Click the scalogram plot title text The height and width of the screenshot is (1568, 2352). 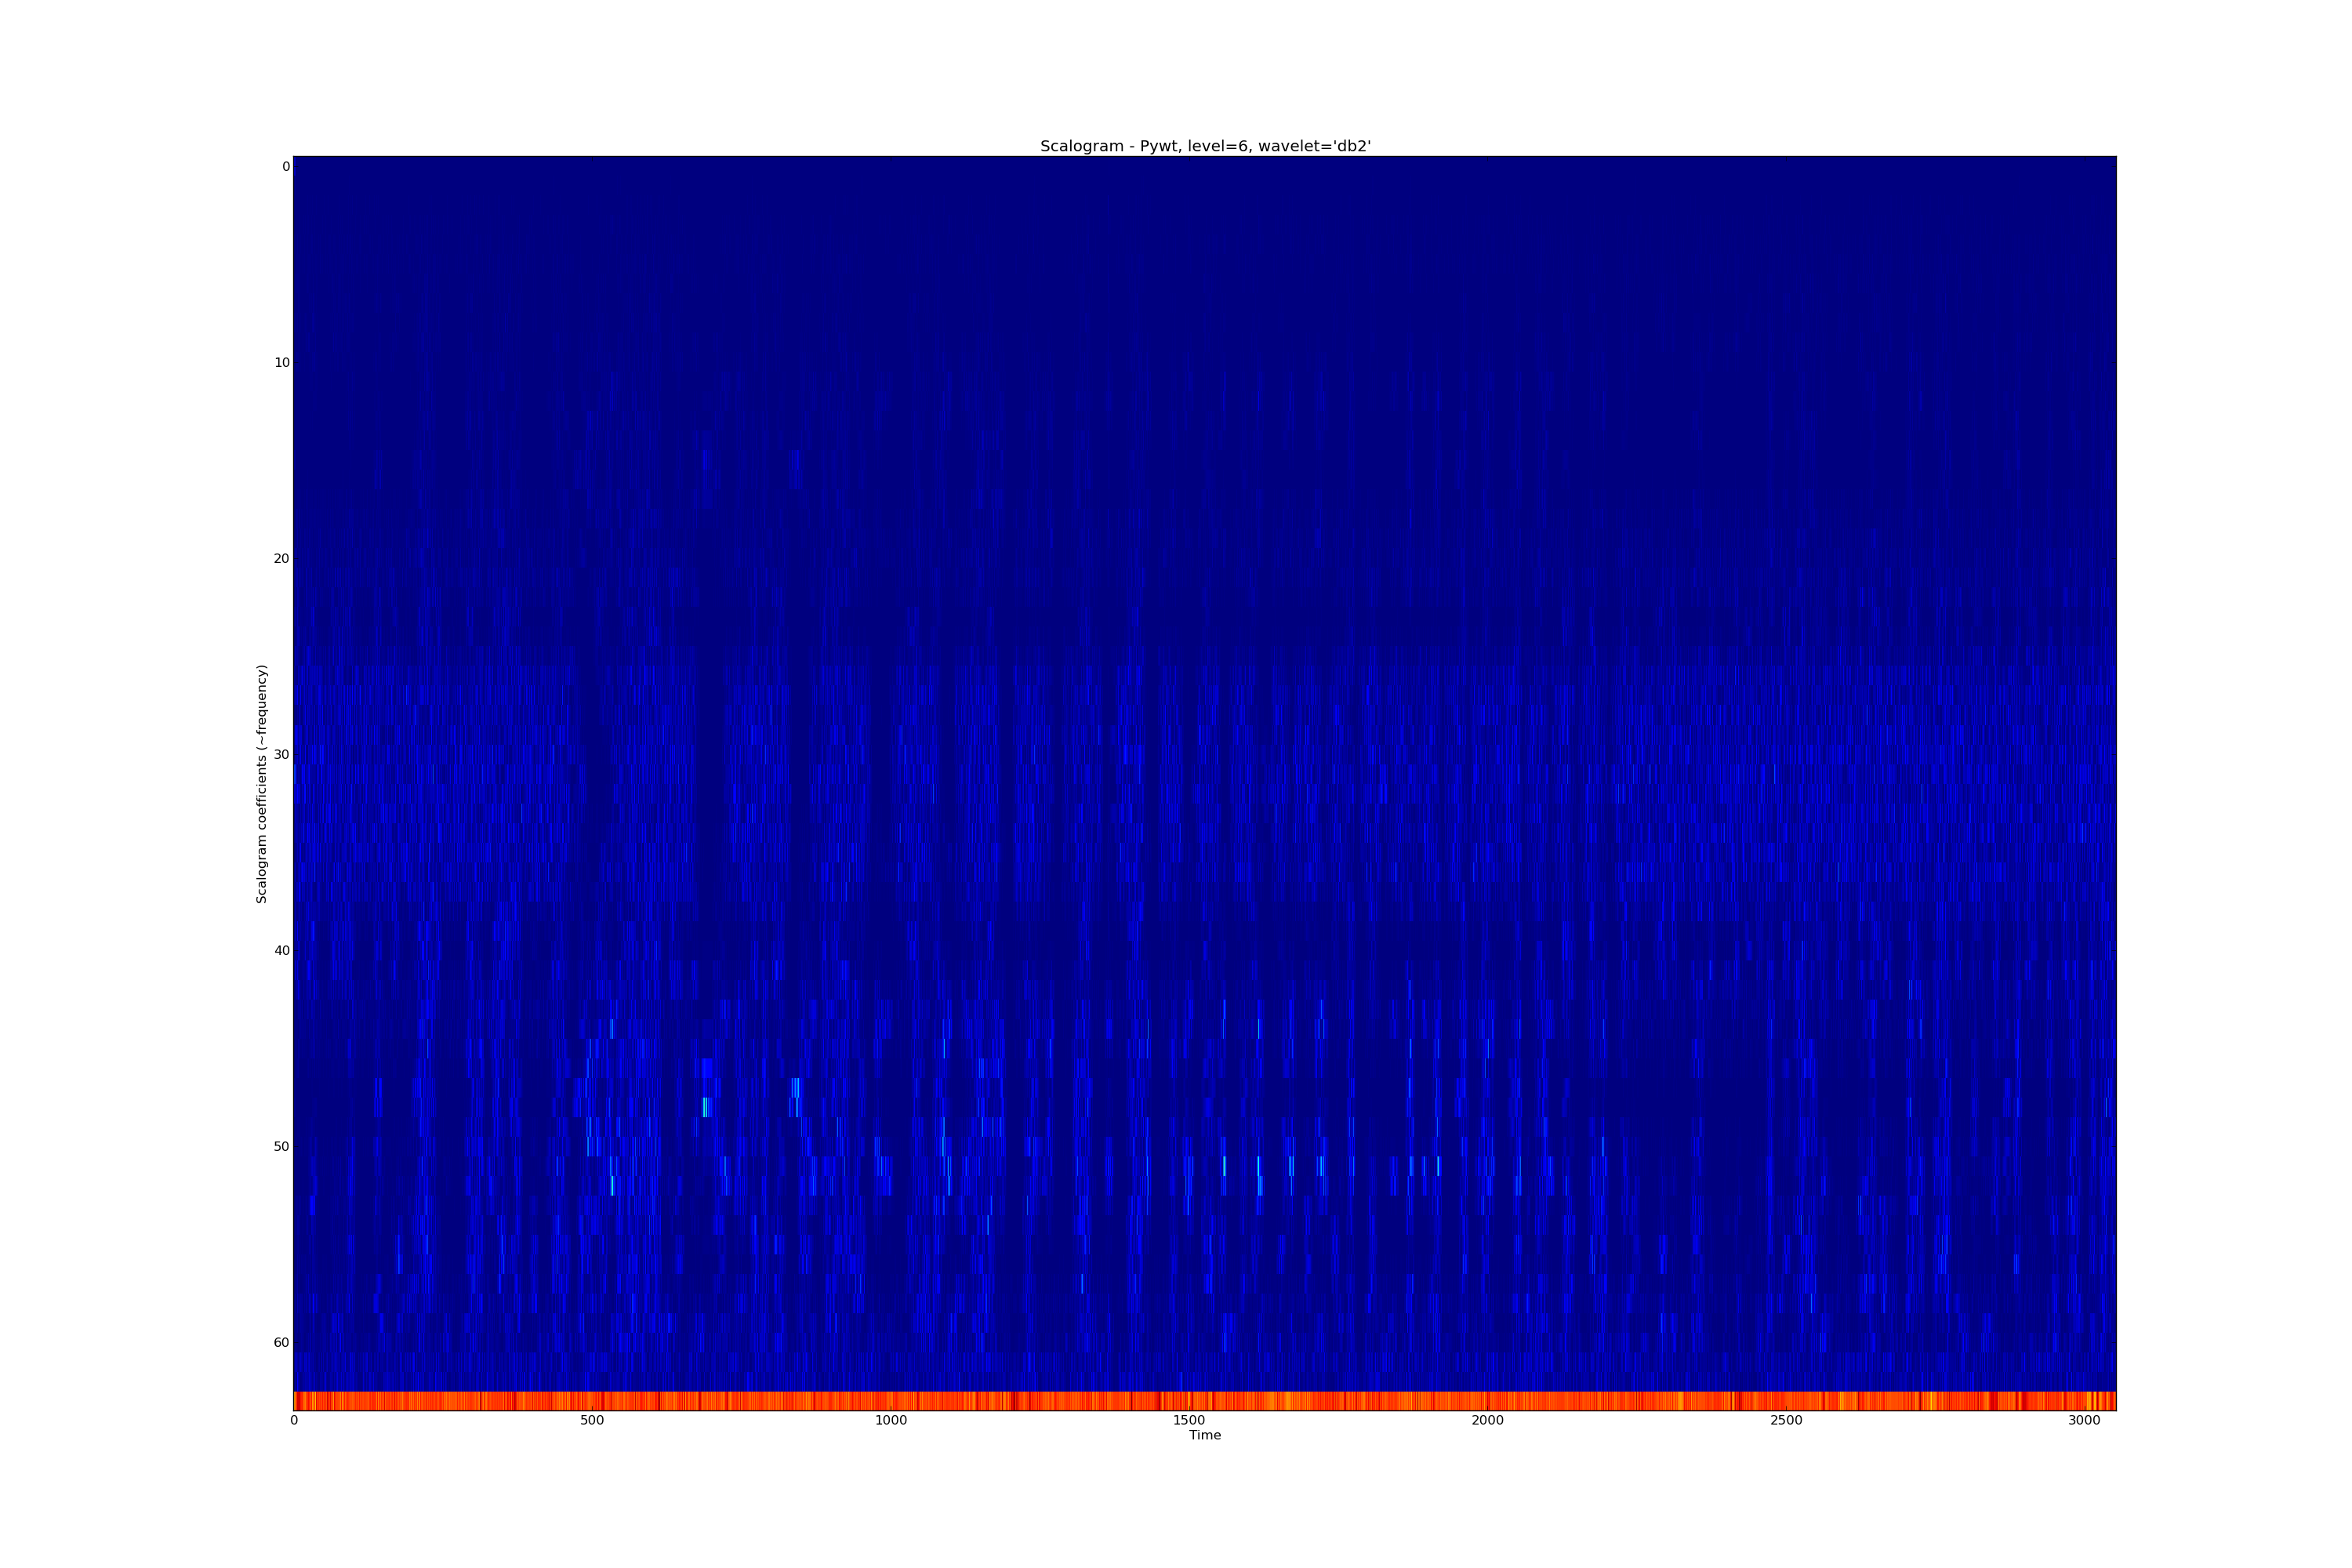tap(1204, 146)
